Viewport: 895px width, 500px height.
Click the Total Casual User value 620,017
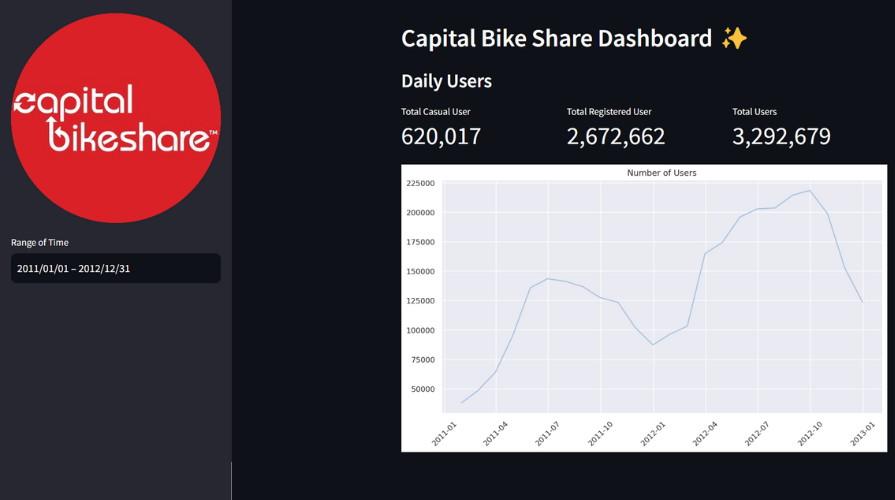coord(441,136)
